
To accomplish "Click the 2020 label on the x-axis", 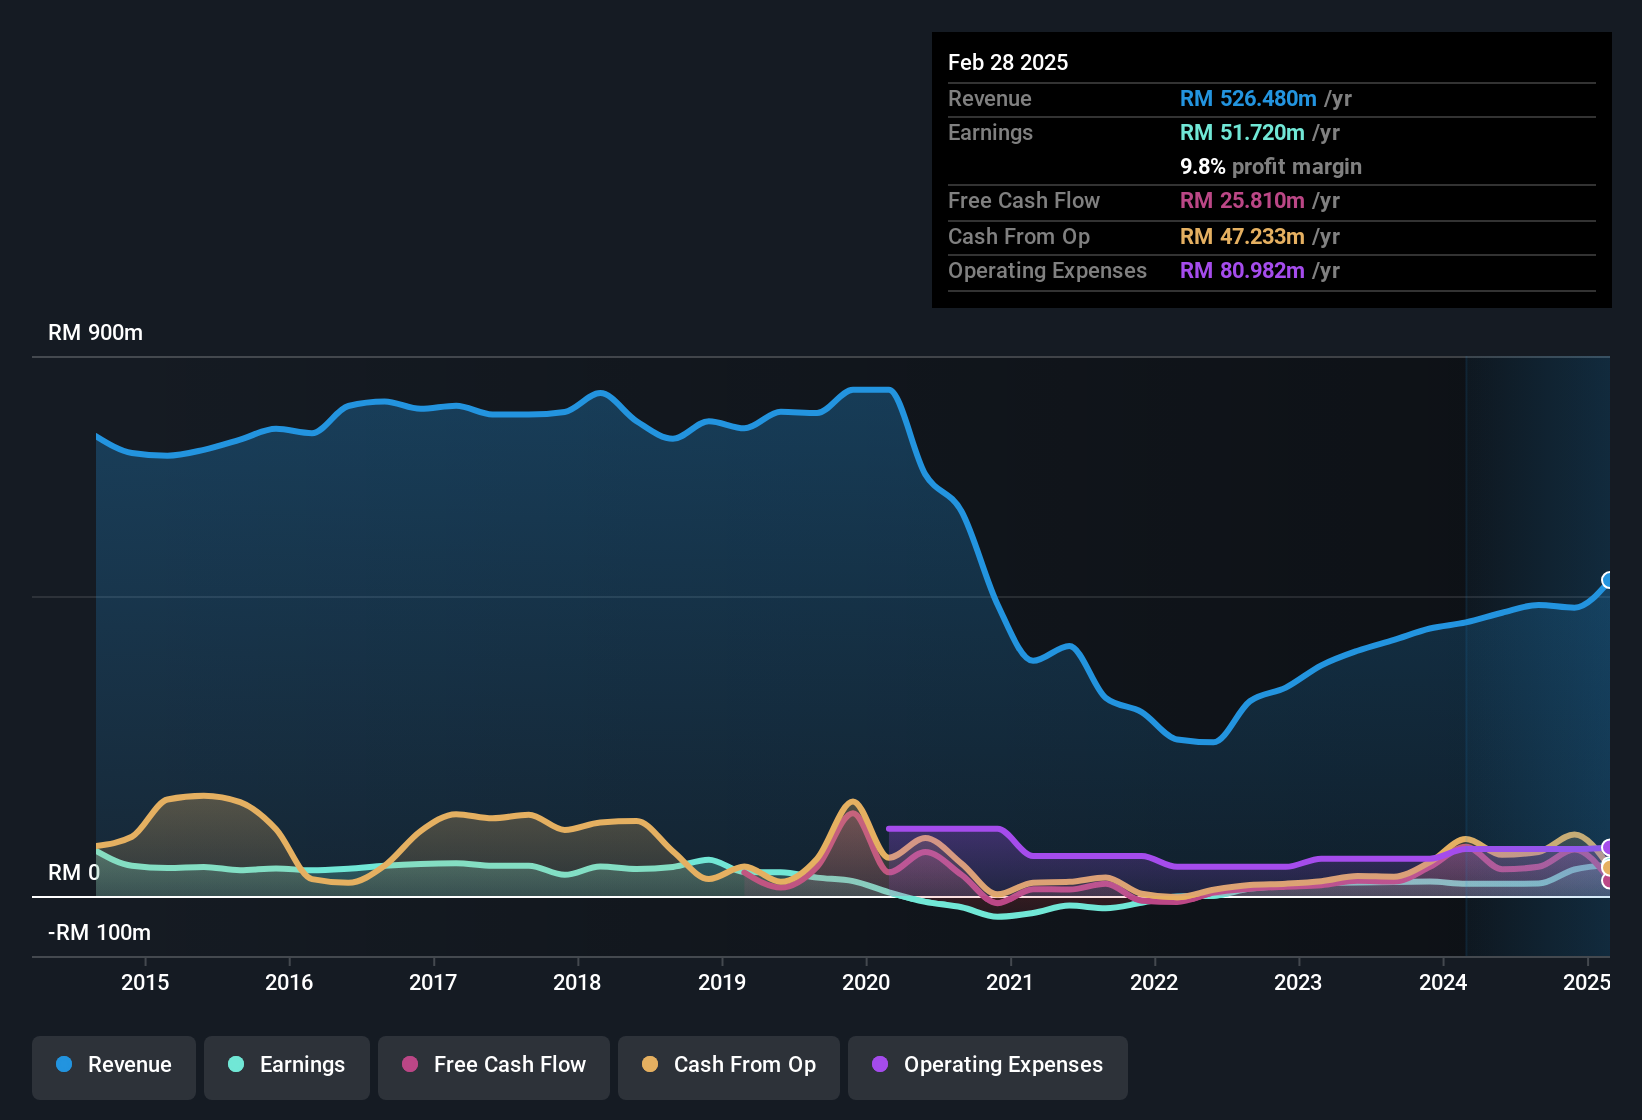I will (866, 982).
